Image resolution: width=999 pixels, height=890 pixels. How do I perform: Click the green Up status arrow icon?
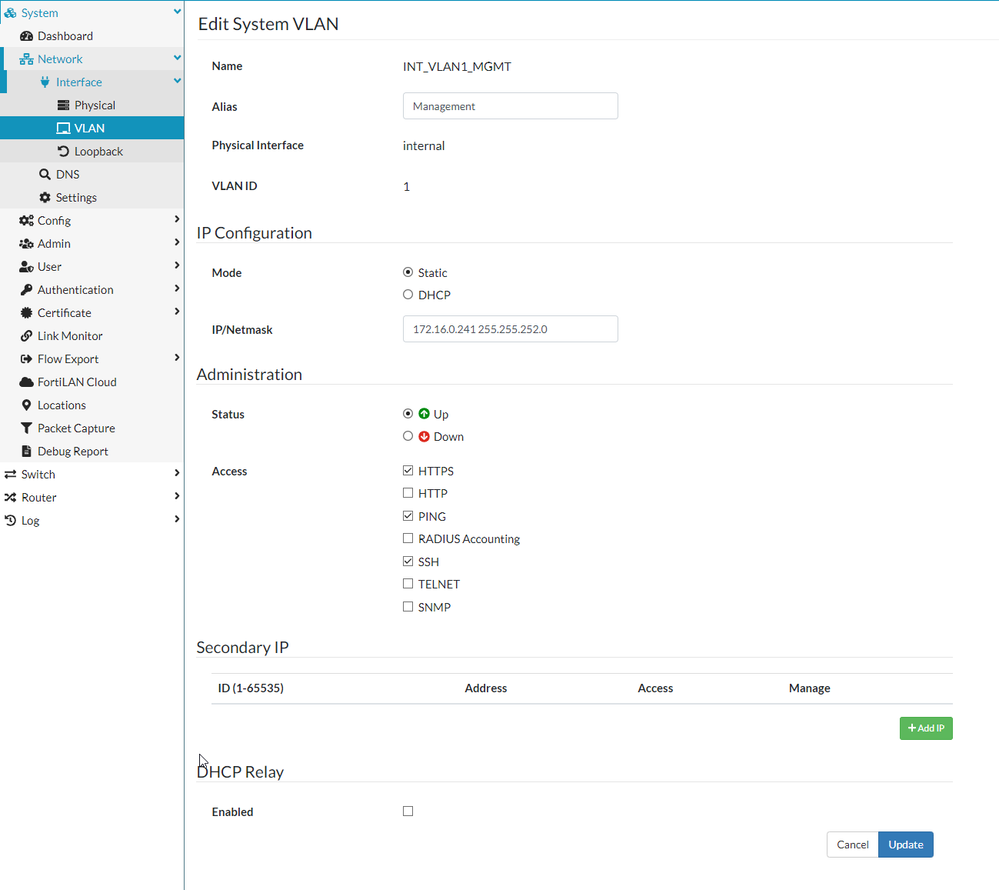[x=424, y=414]
